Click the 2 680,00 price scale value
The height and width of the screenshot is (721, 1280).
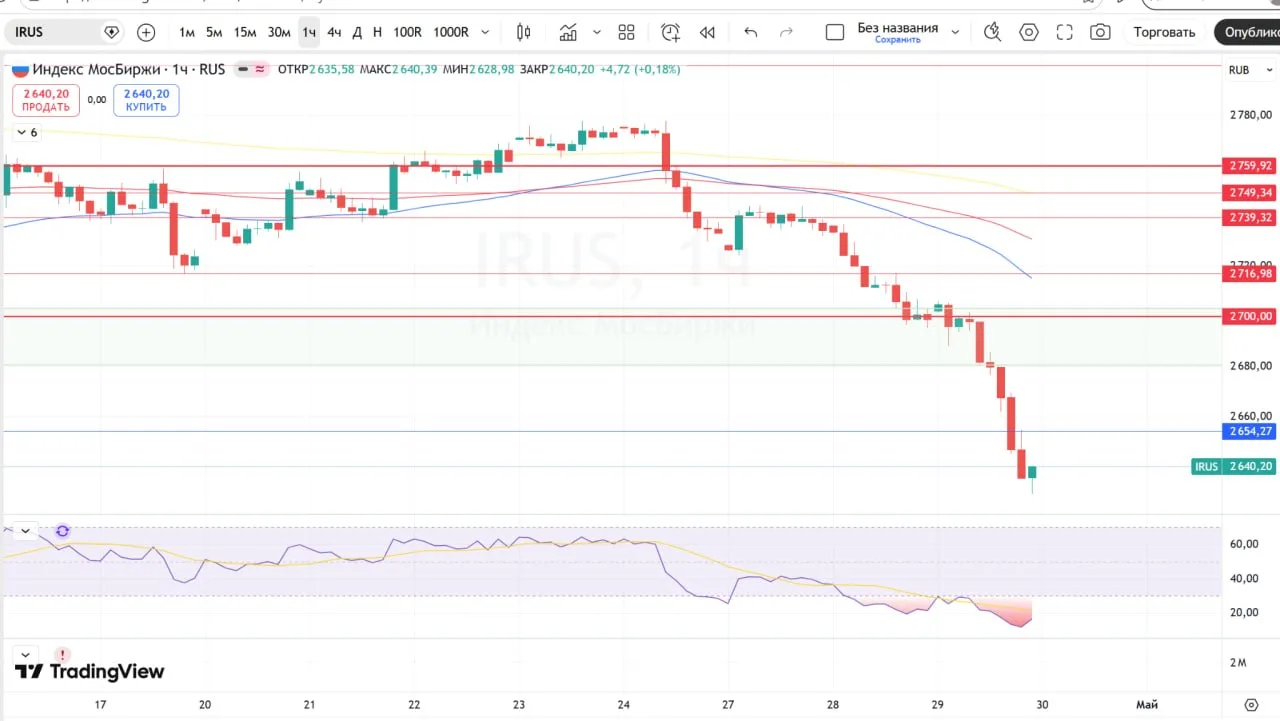point(1251,366)
